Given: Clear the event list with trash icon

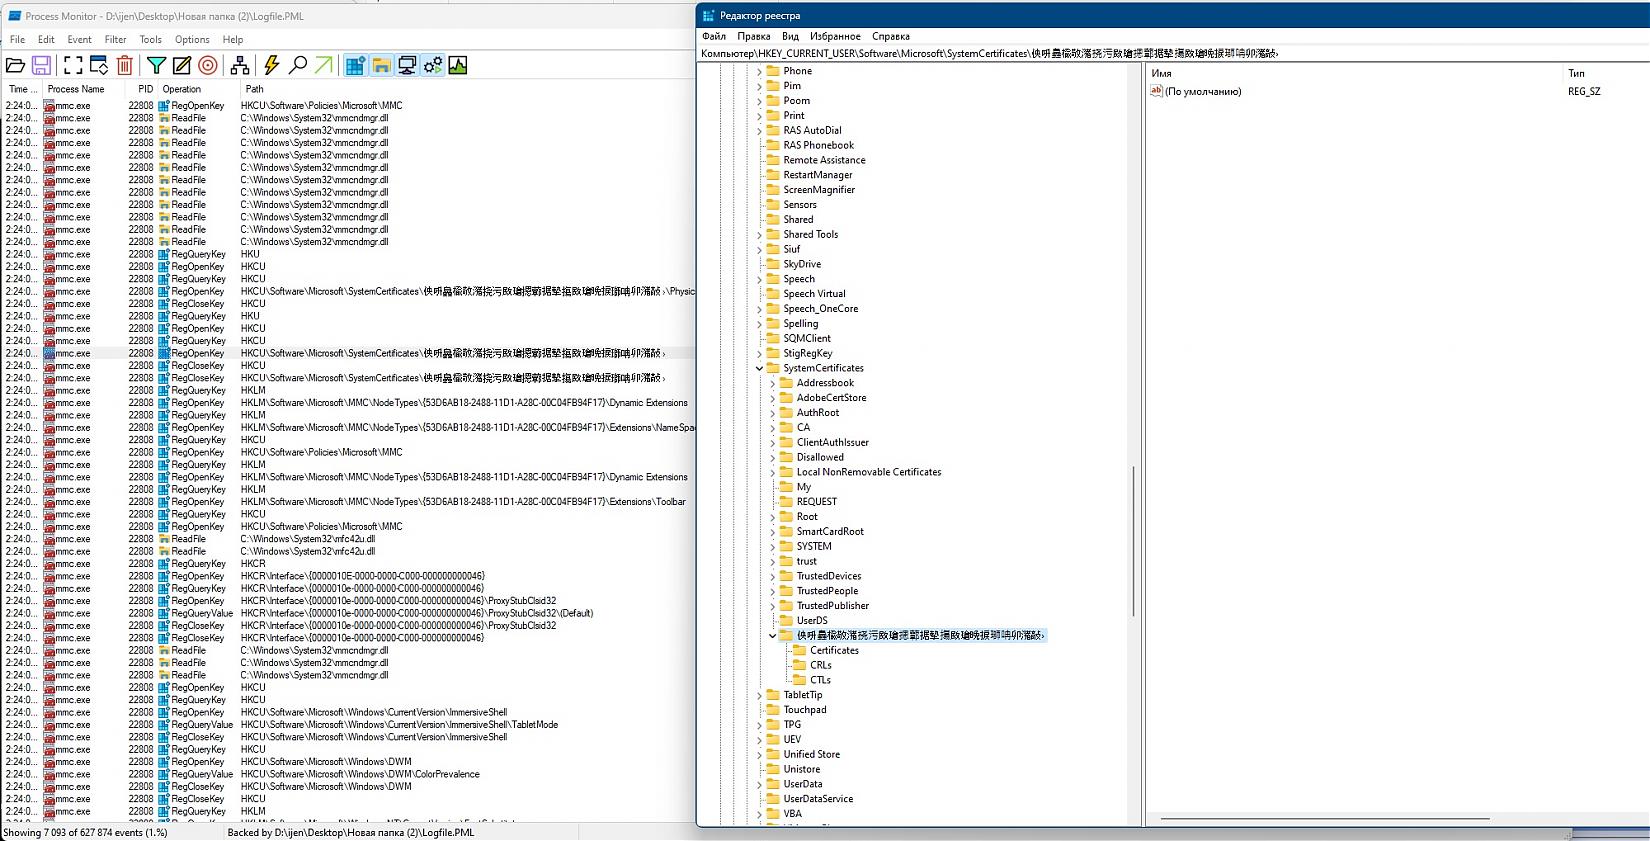Looking at the screenshot, I should point(125,66).
